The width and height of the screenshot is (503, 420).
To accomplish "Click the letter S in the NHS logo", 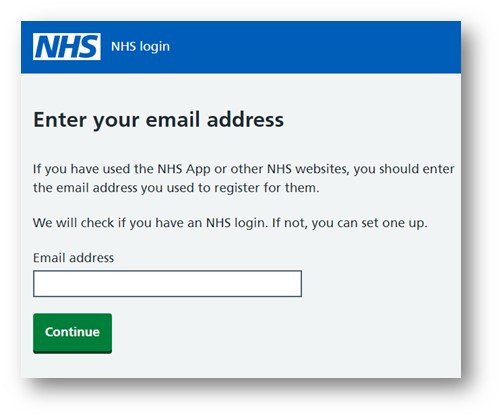I will click(88, 47).
